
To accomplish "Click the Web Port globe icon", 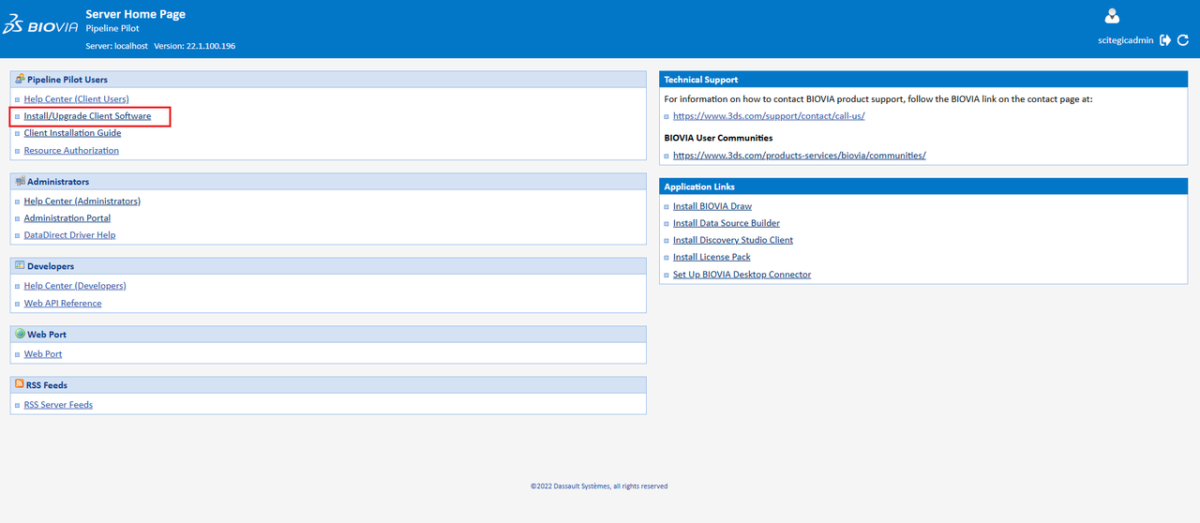I will [20, 334].
